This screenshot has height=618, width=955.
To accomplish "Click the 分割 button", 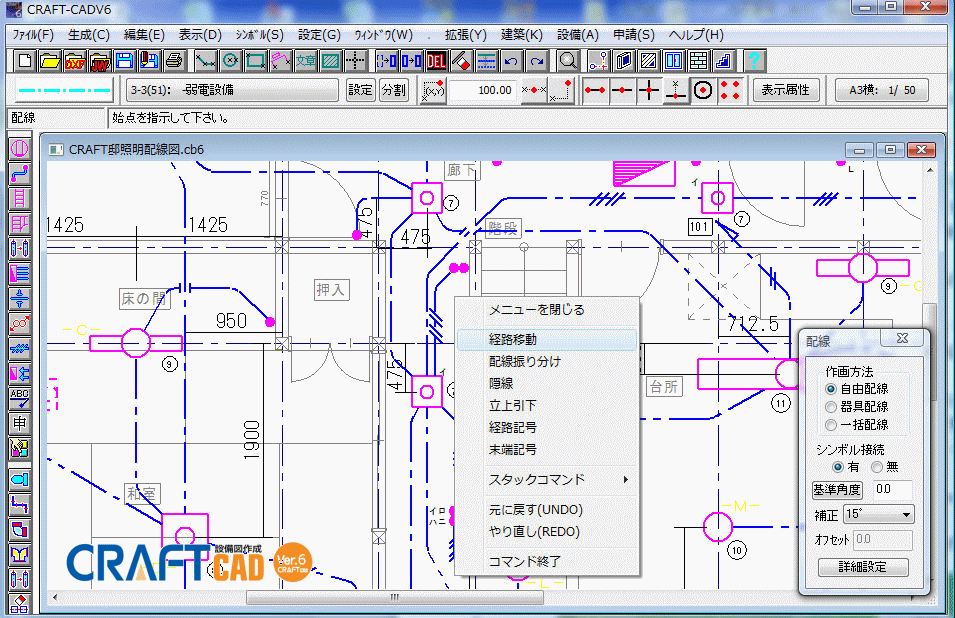I will click(x=393, y=90).
